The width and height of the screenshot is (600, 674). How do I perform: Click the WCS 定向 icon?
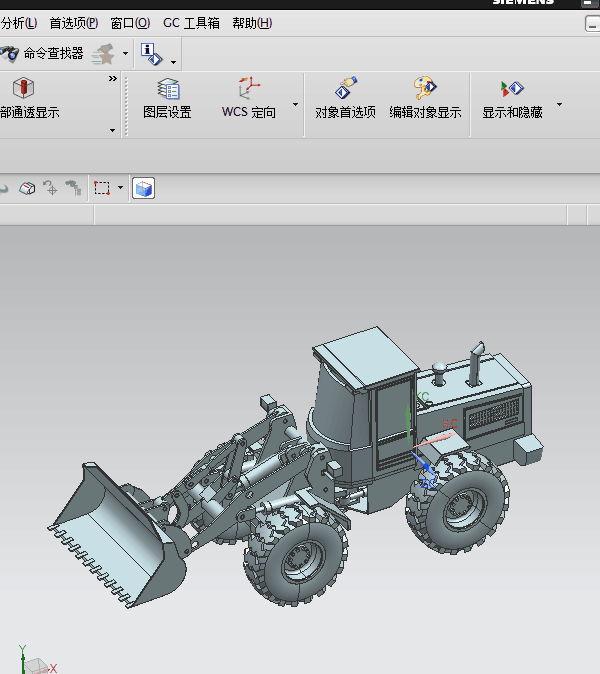[249, 88]
